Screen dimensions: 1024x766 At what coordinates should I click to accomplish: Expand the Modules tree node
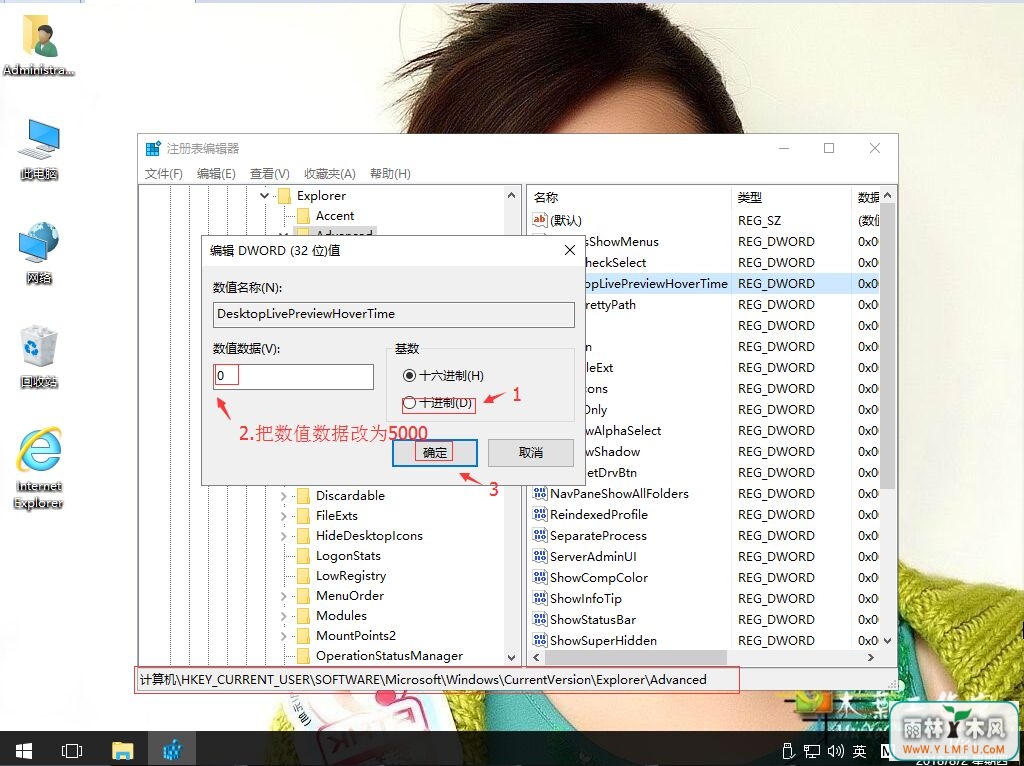click(x=283, y=616)
